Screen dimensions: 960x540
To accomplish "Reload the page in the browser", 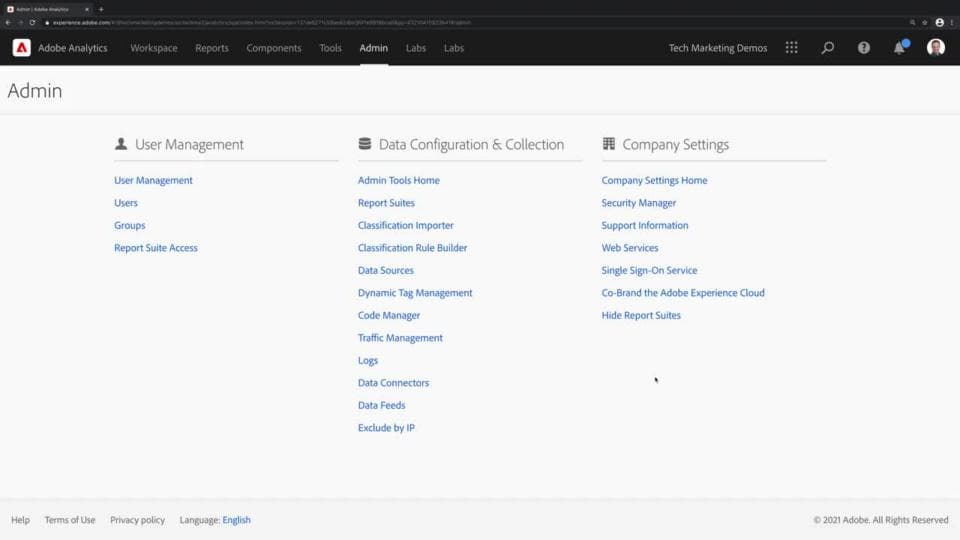I will point(32,22).
